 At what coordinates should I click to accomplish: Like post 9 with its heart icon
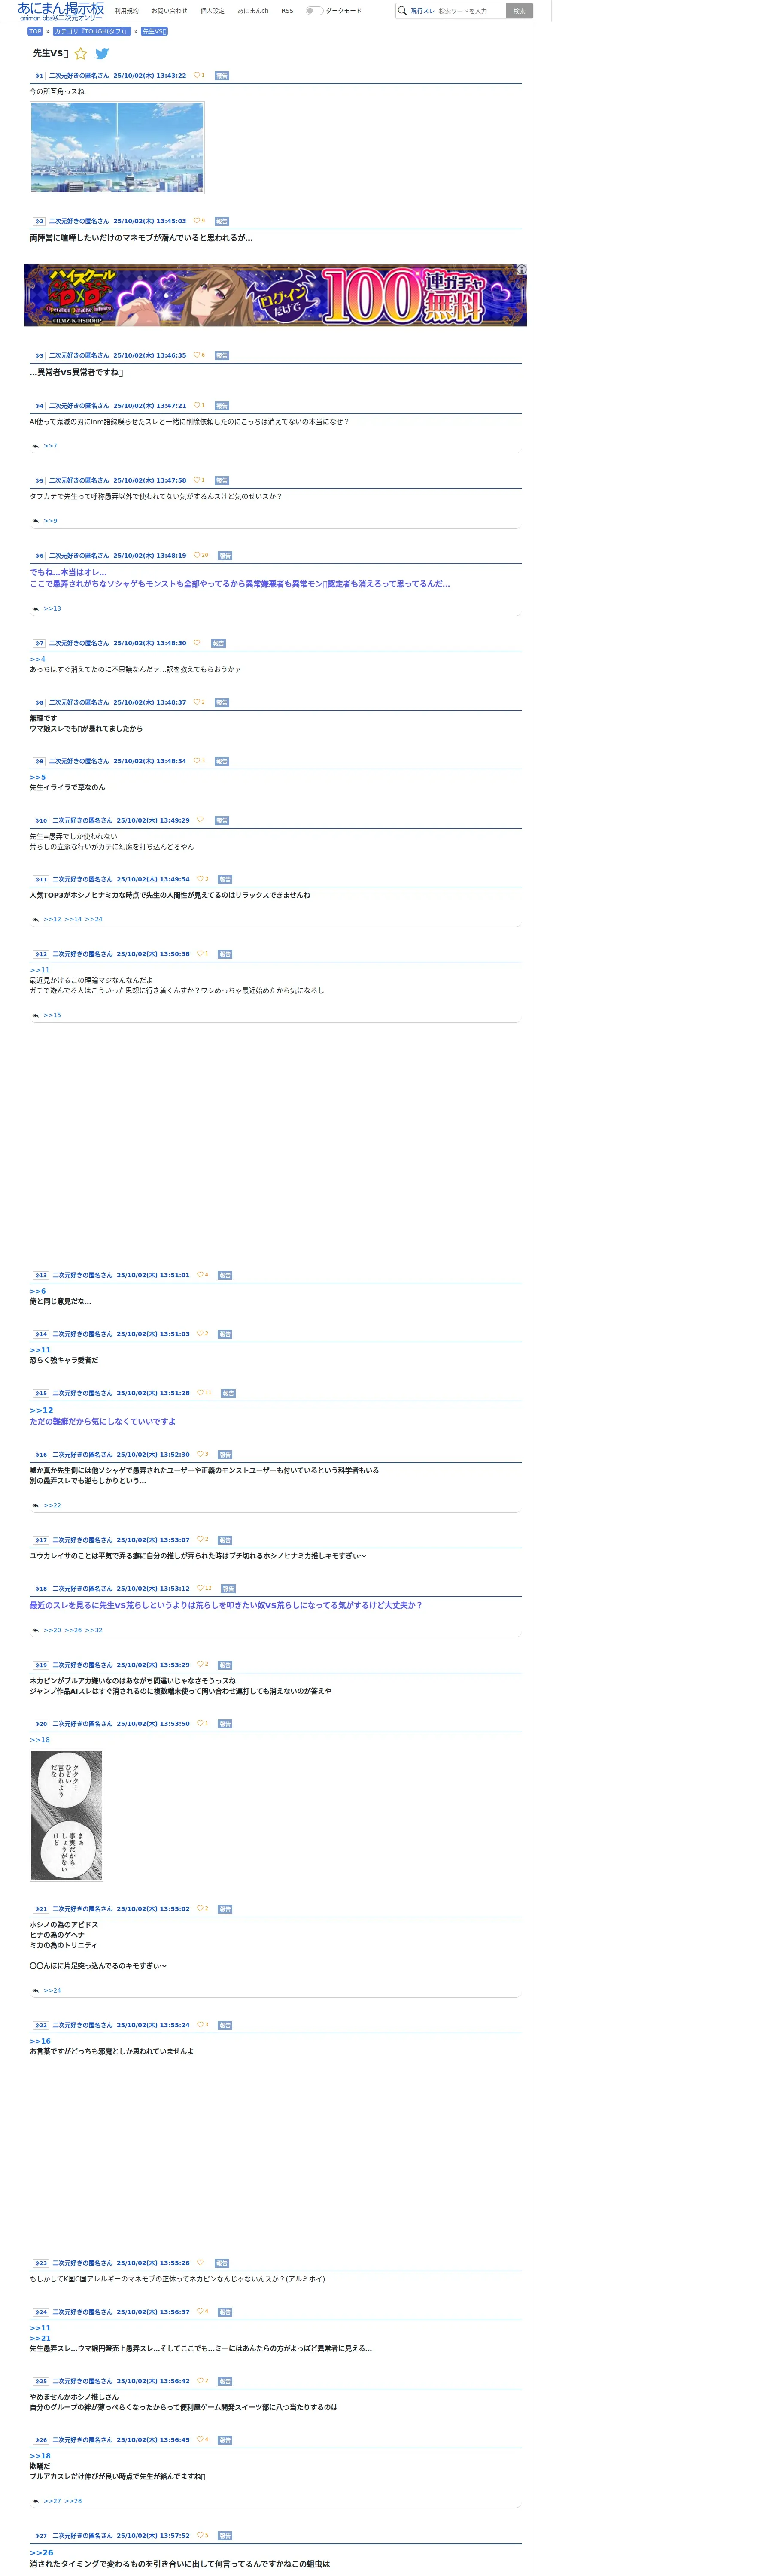[197, 761]
